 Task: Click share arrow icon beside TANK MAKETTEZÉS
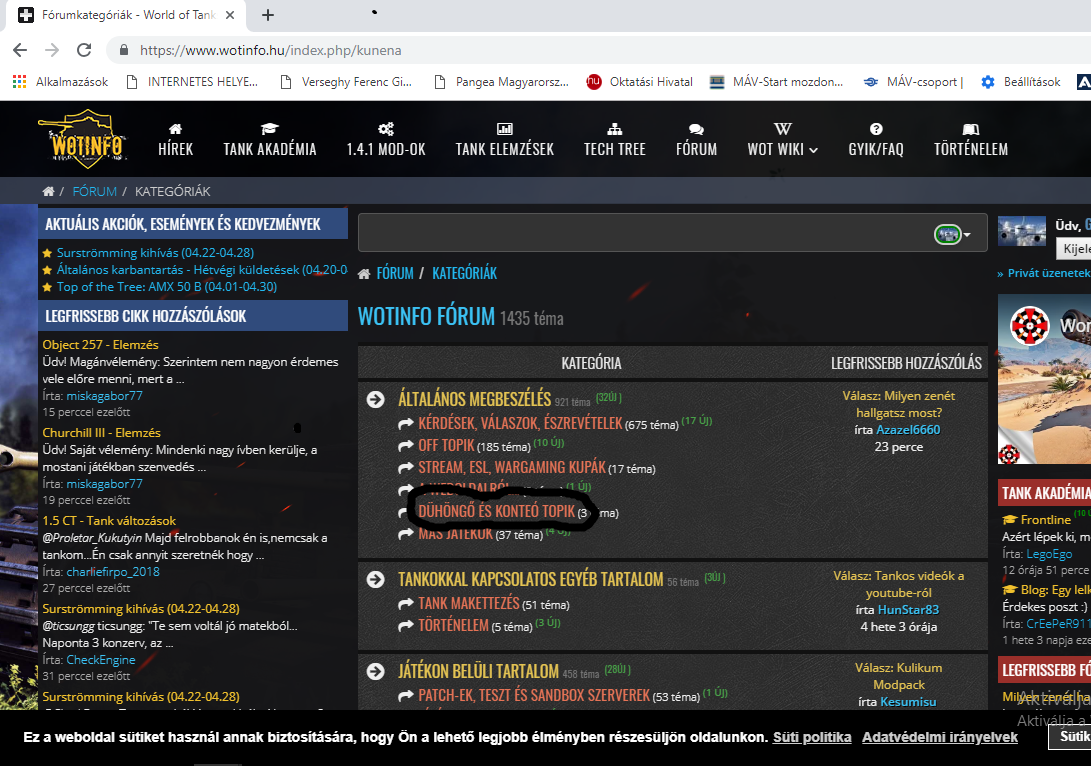(406, 604)
